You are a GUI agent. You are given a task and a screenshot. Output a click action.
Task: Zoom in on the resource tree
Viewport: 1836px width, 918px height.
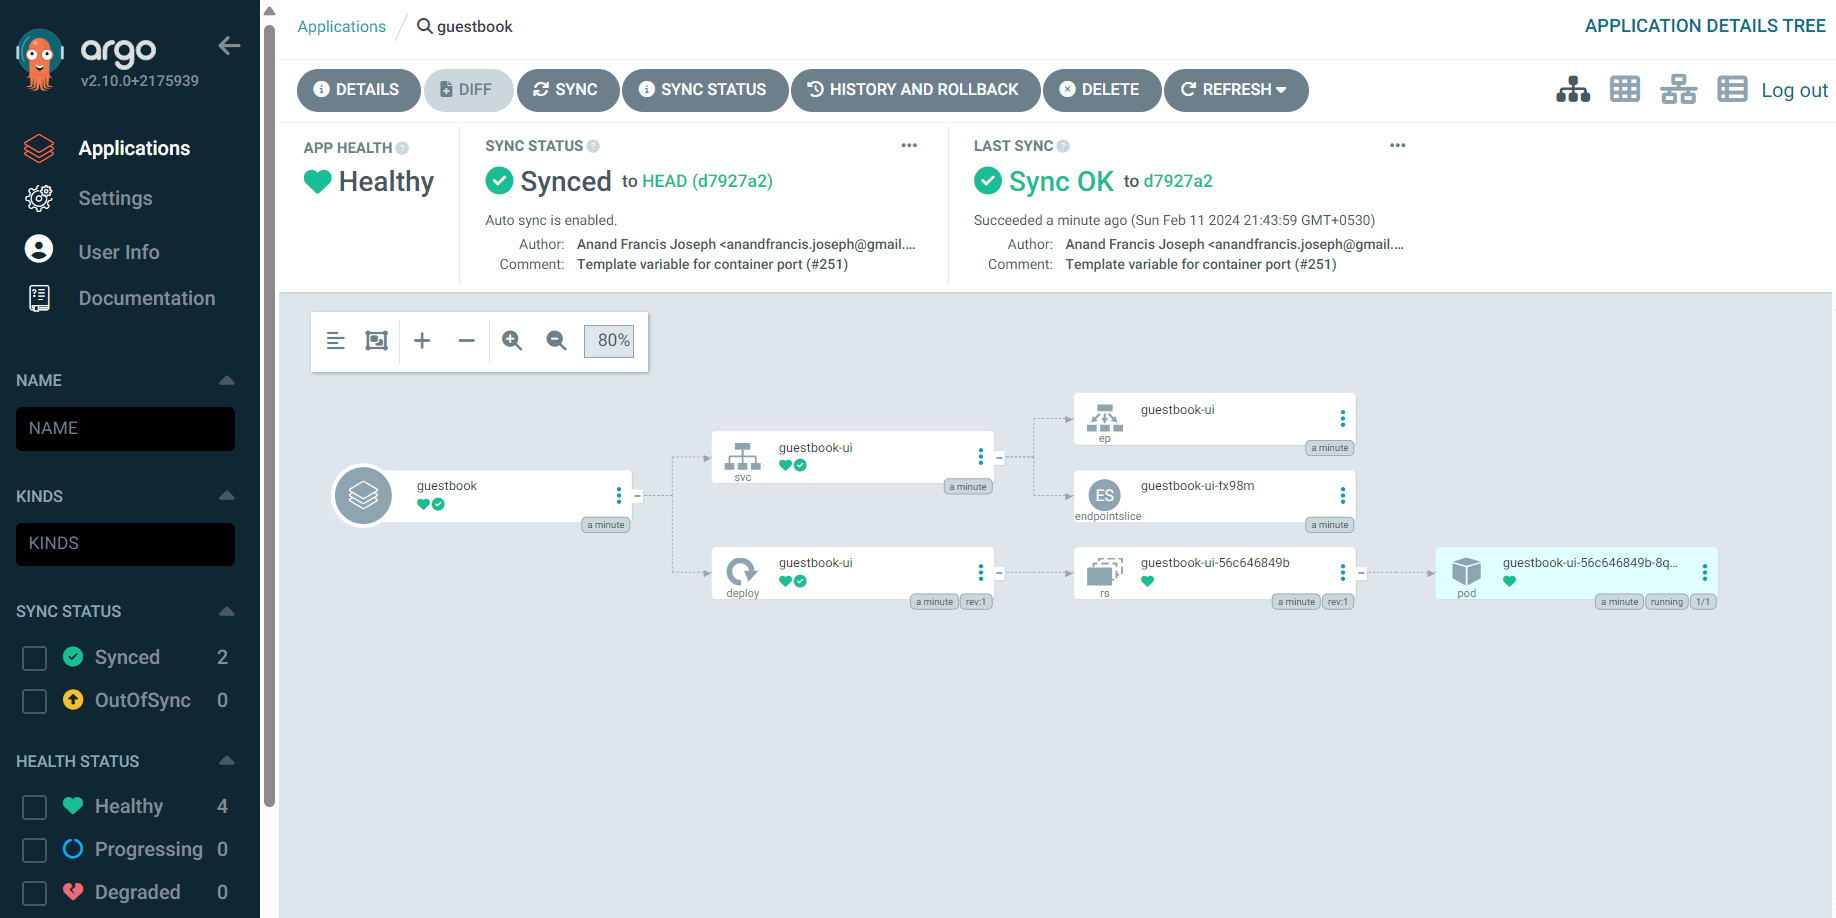512,341
